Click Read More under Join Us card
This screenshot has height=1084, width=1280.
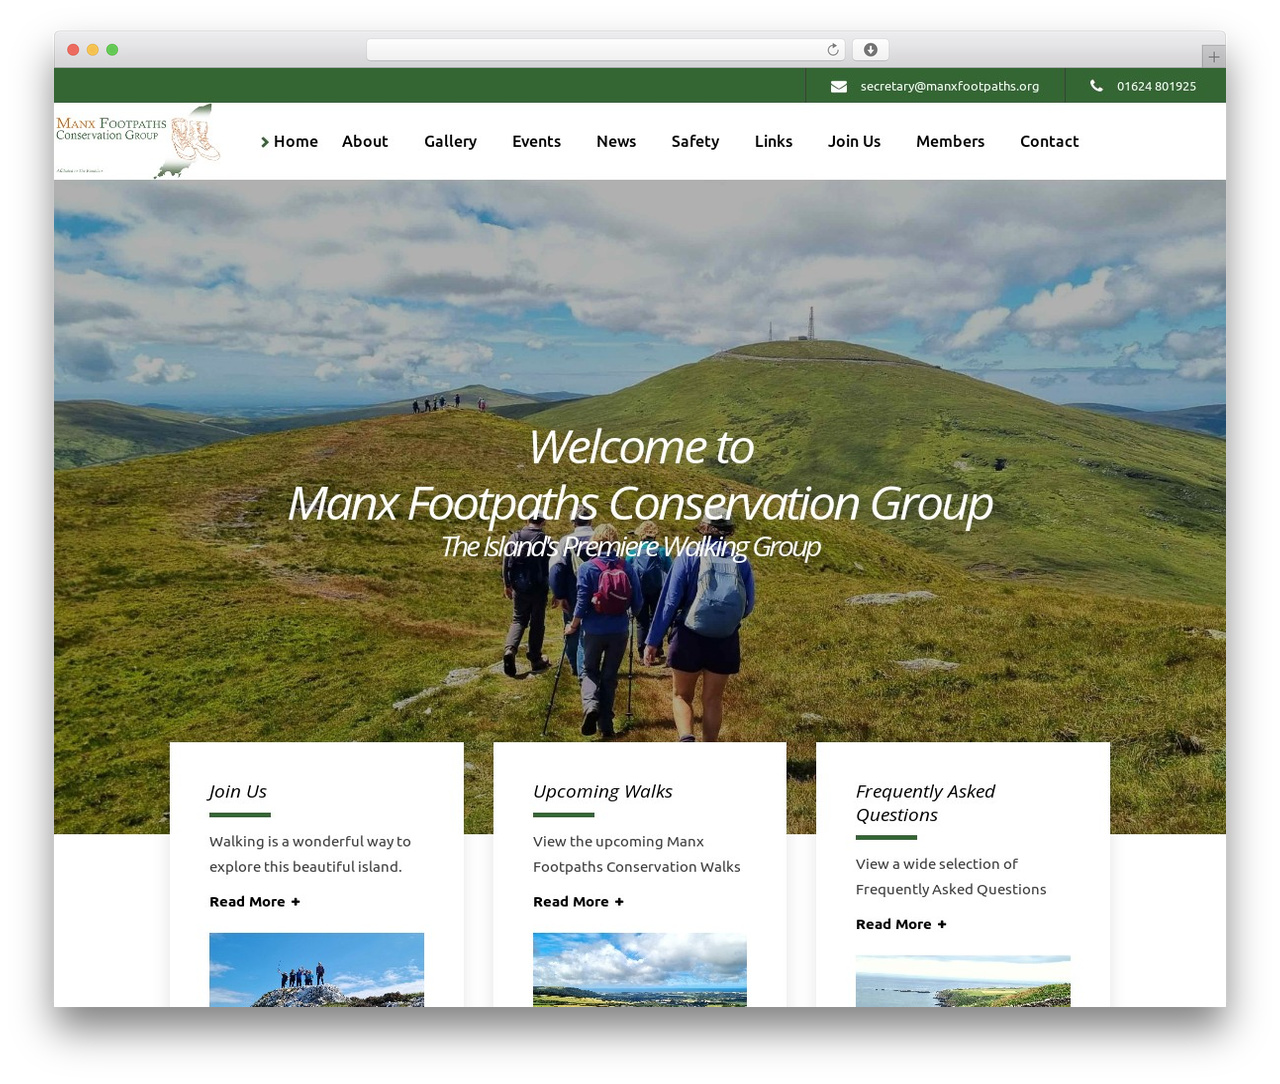tap(247, 902)
